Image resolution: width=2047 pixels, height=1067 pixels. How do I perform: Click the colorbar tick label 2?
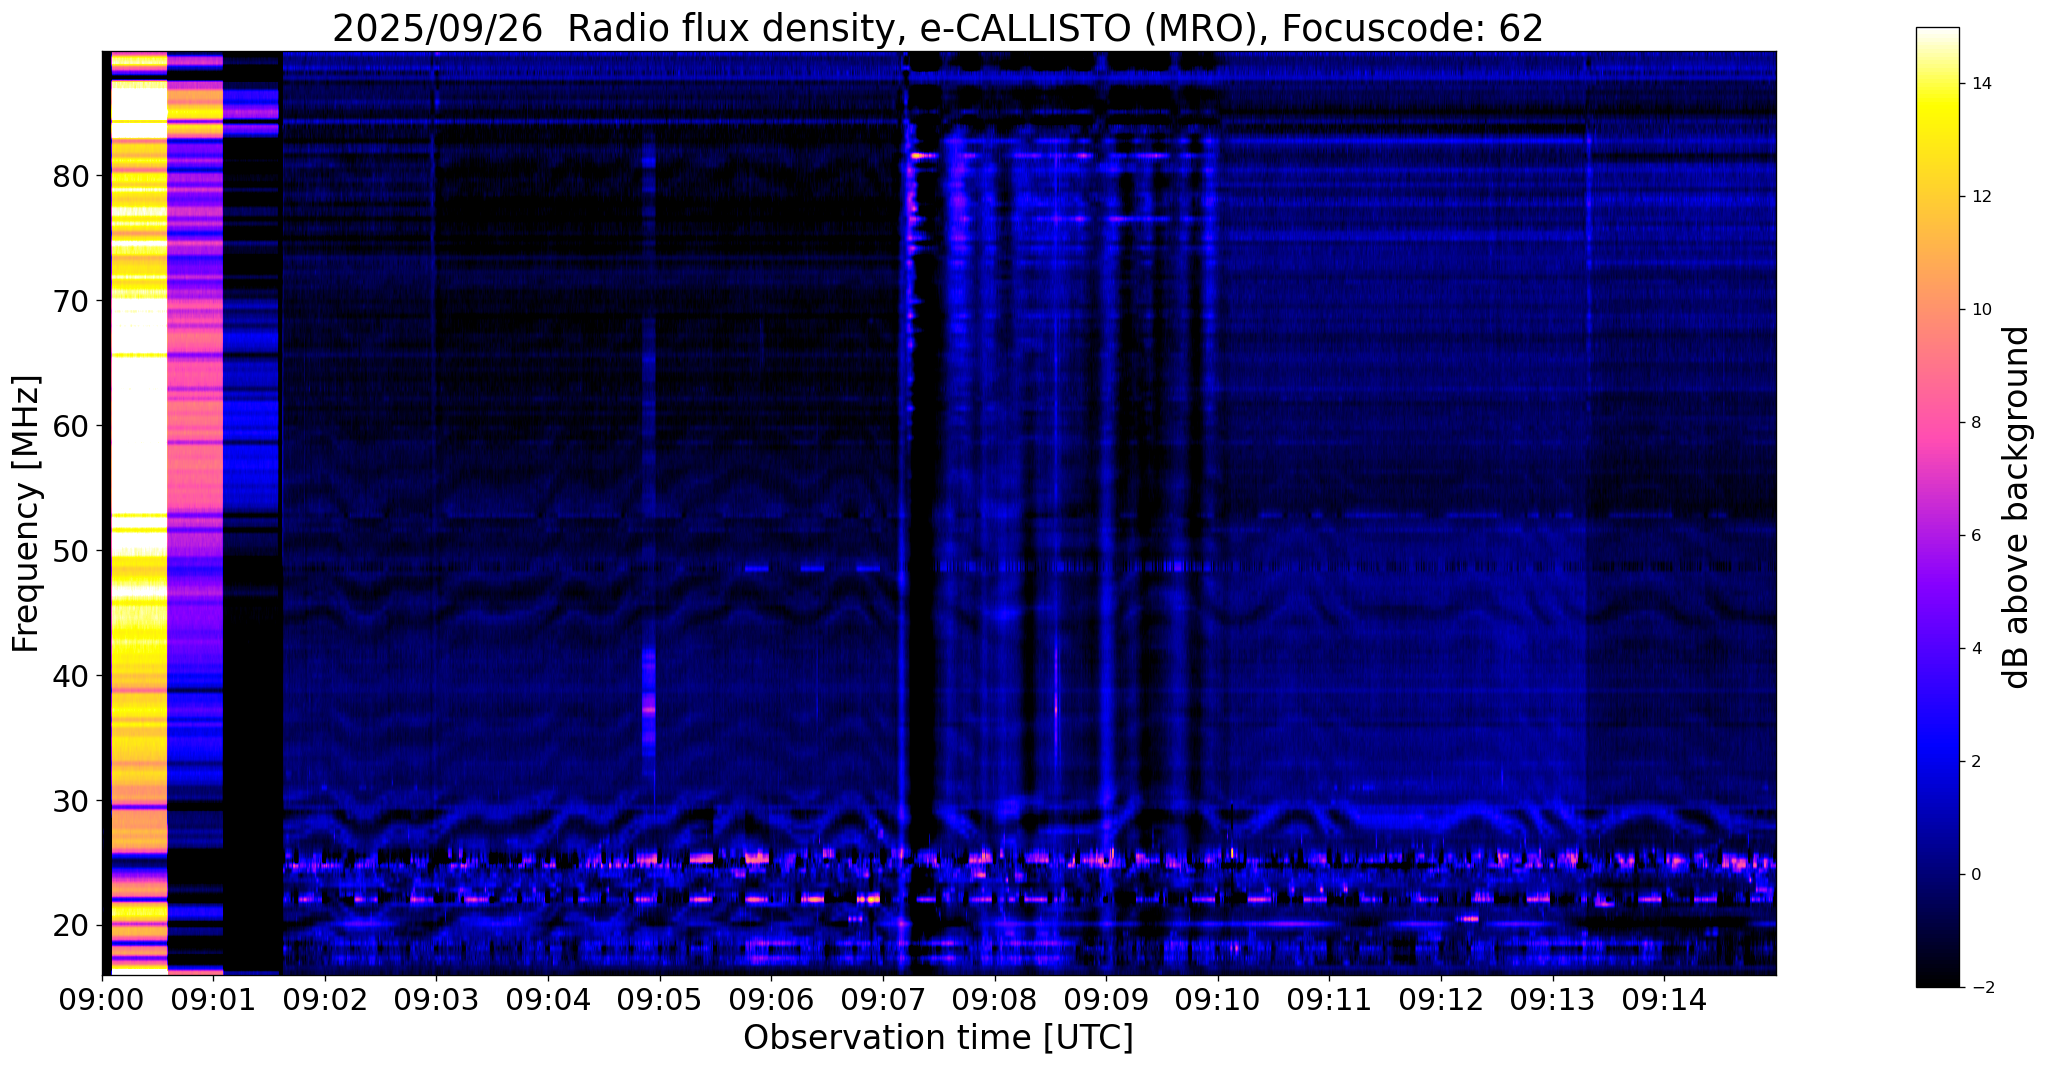point(1975,762)
